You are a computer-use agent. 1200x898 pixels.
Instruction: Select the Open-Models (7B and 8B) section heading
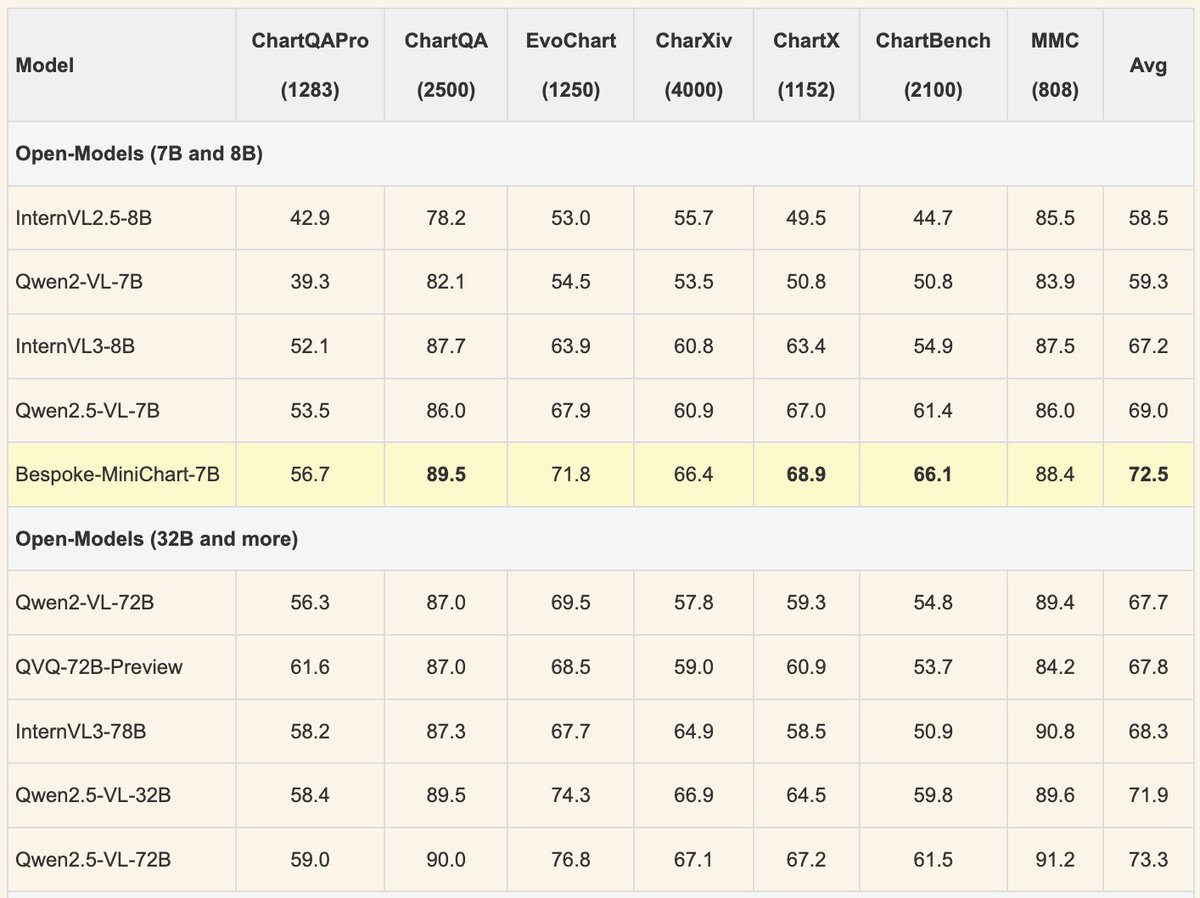pos(139,155)
